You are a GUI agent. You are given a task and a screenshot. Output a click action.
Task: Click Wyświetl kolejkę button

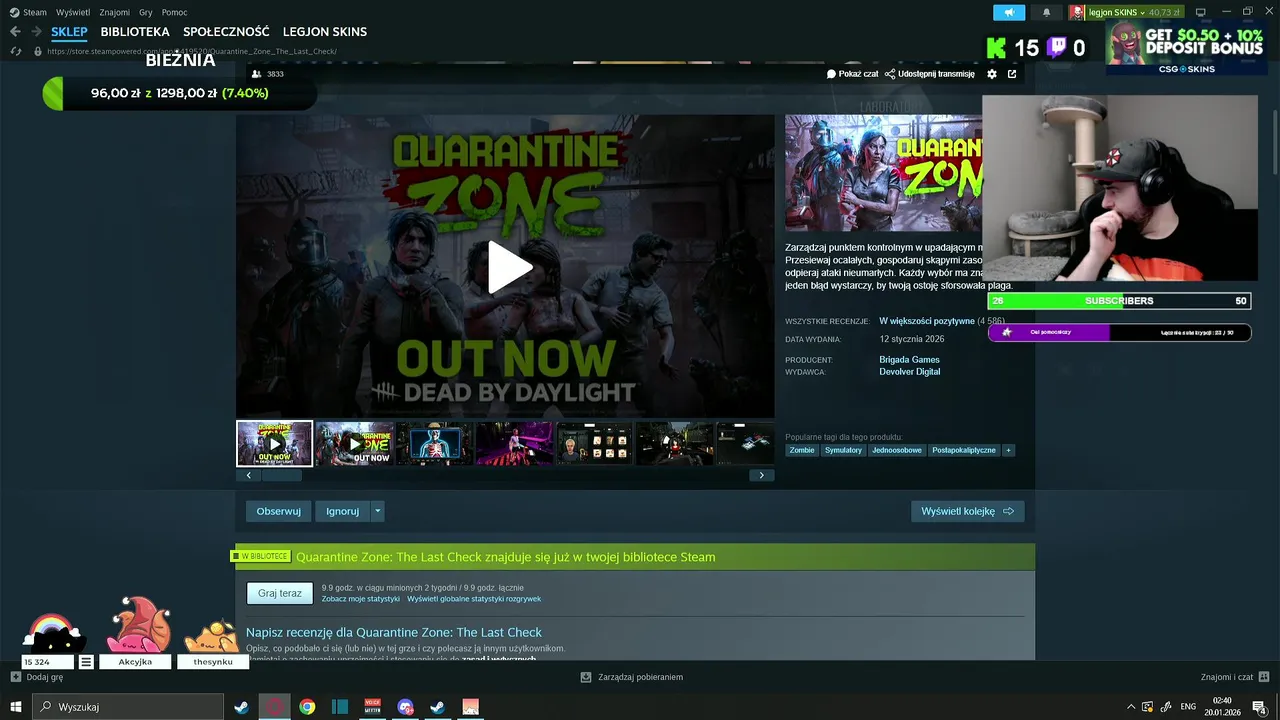coord(967,511)
